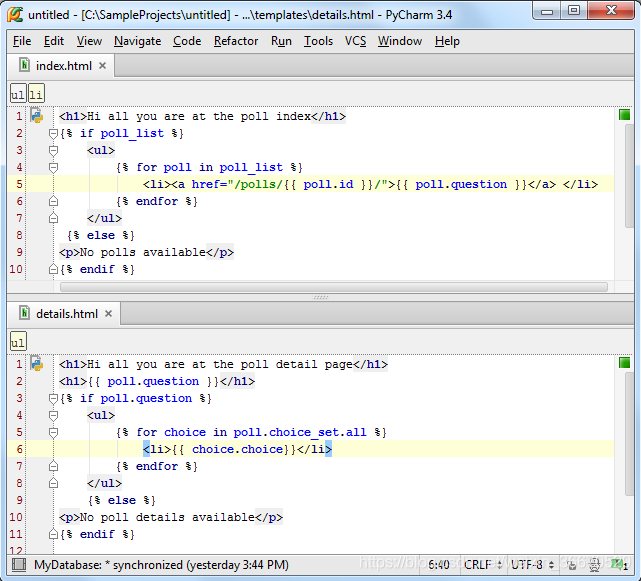
Task: Click 'MyDatabase: * synchronized' status message
Action: [161, 565]
